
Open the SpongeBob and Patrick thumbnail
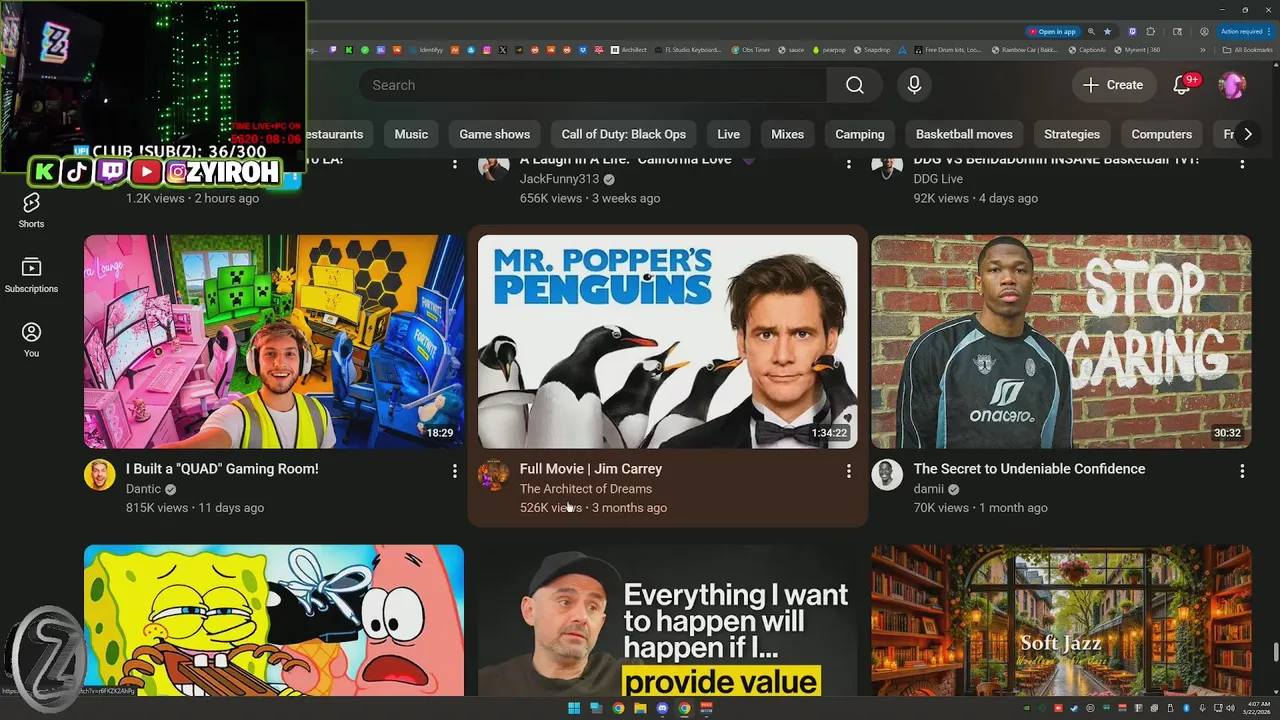pyautogui.click(x=274, y=620)
